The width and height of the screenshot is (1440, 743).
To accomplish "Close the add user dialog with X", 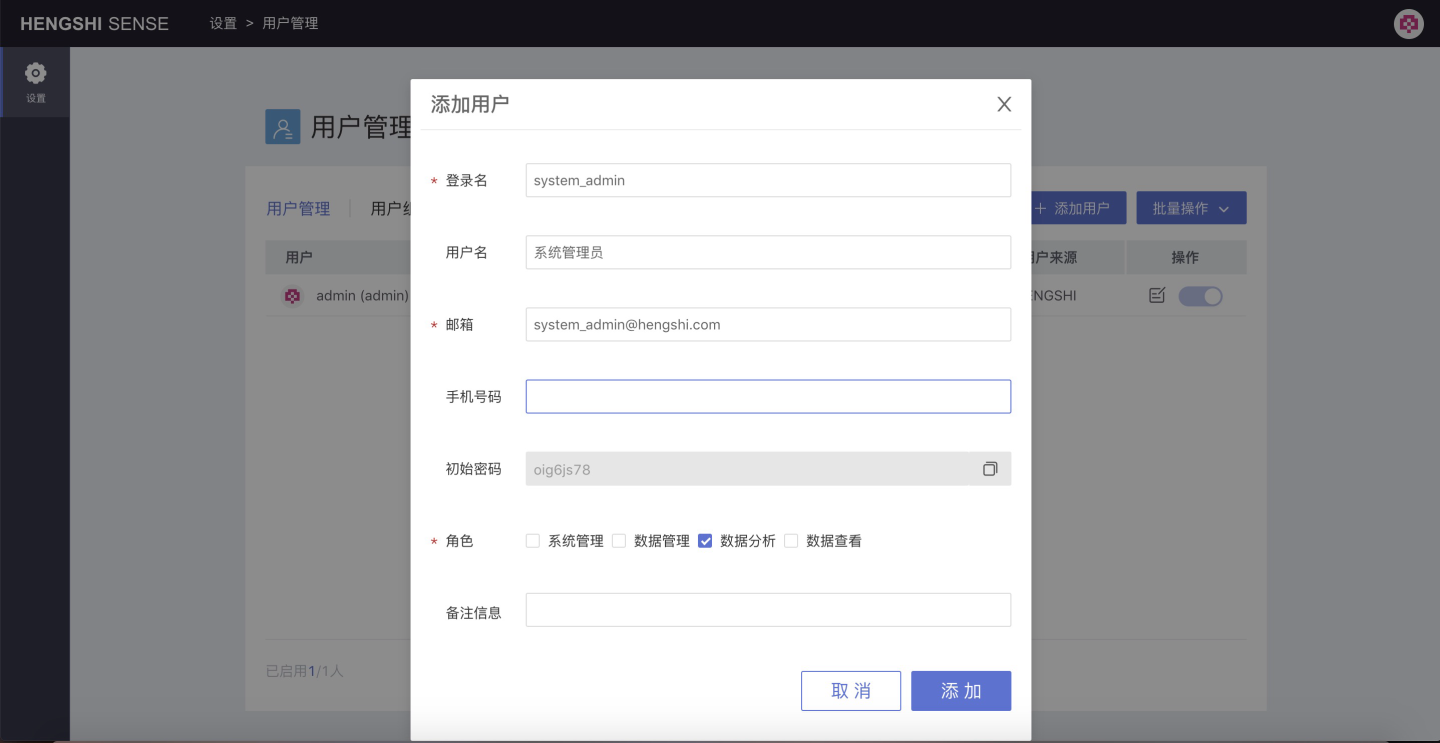I will click(1004, 104).
